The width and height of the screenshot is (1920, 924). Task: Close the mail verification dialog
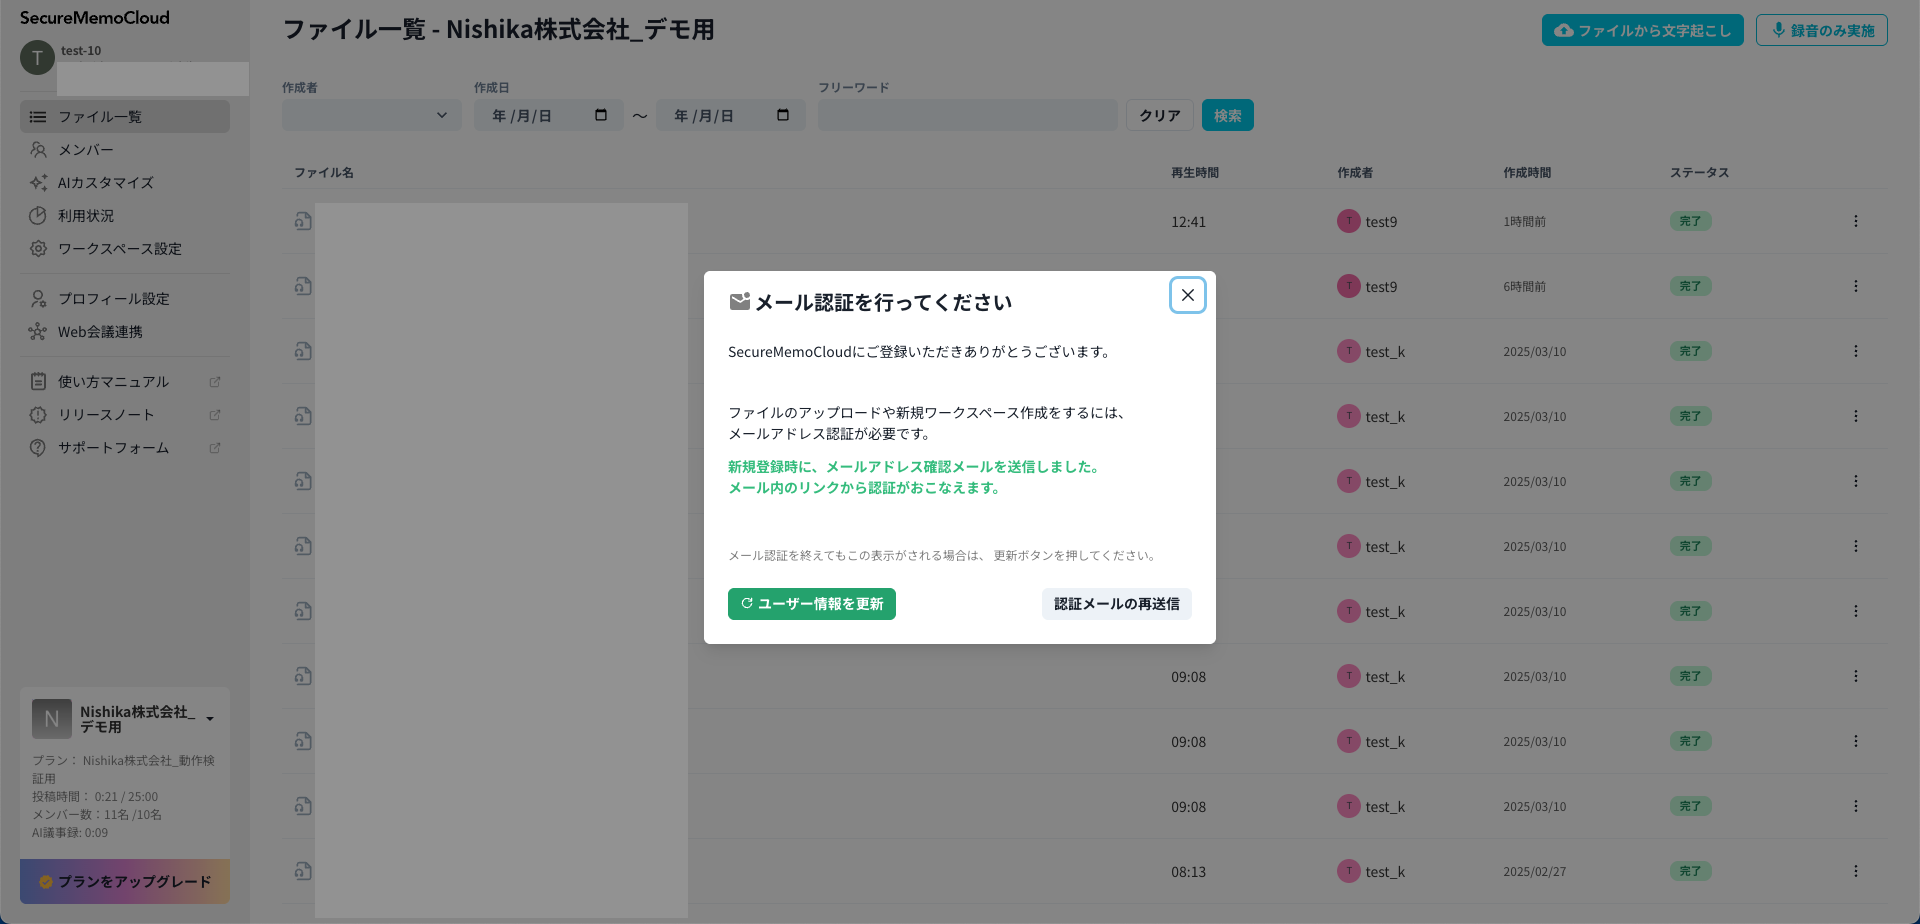tap(1187, 295)
